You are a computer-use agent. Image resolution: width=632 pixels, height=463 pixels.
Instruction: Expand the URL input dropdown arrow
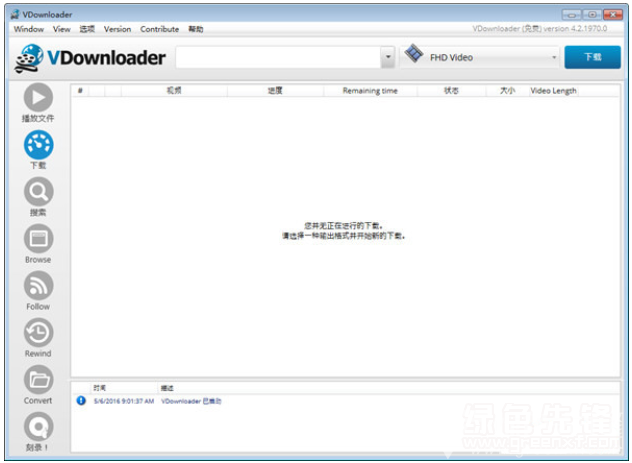[388, 57]
